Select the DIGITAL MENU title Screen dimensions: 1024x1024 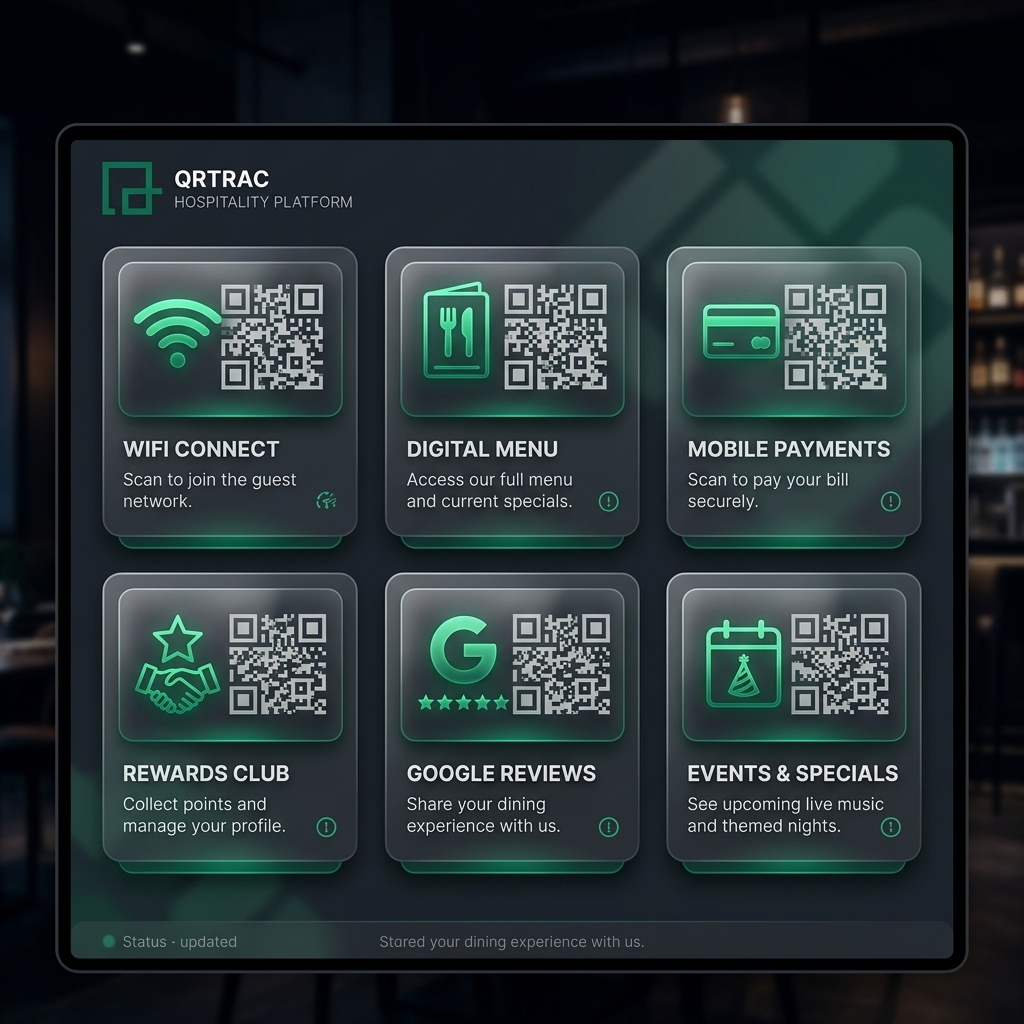(x=482, y=449)
